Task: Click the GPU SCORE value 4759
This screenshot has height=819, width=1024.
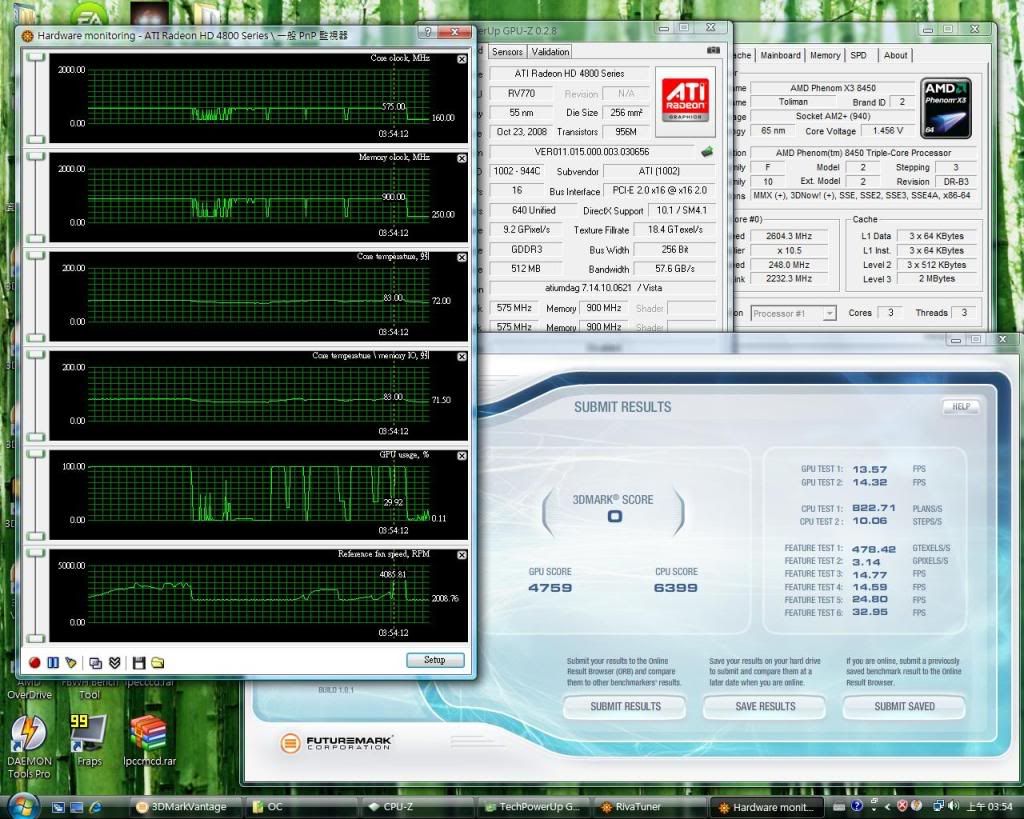Action: pos(550,588)
